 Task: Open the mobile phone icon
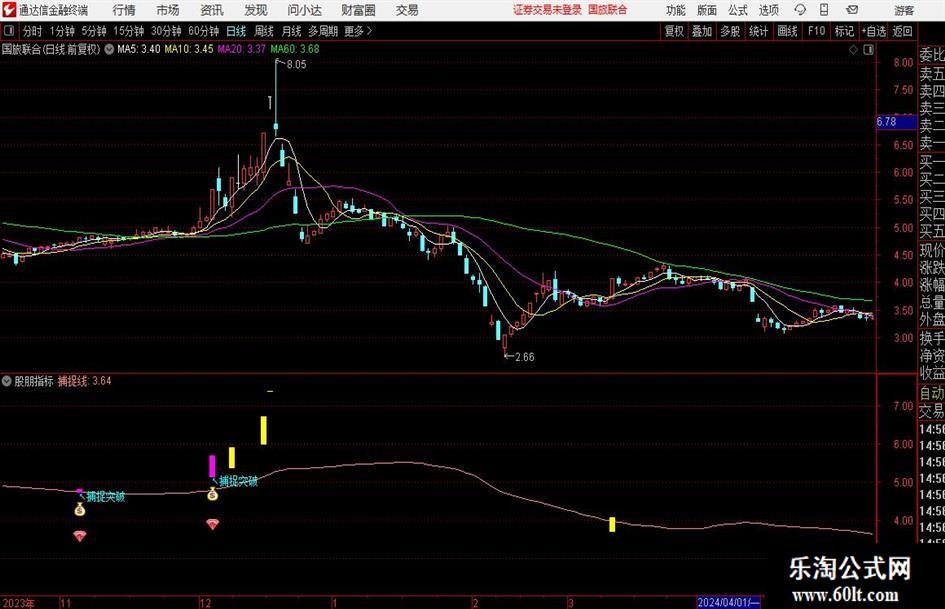(824, 10)
